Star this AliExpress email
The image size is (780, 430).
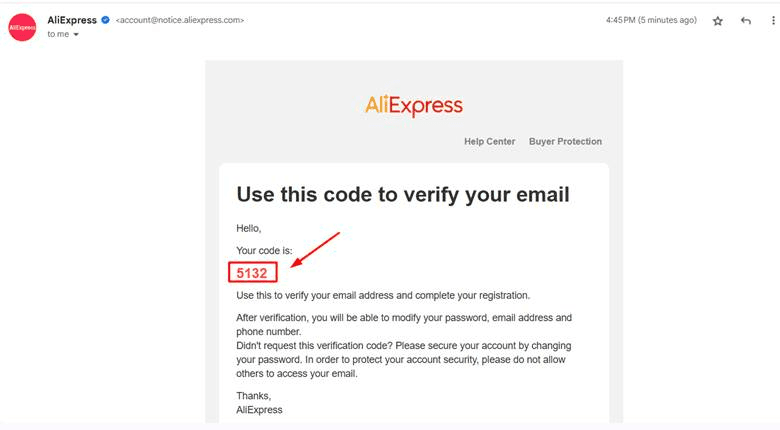(x=717, y=21)
